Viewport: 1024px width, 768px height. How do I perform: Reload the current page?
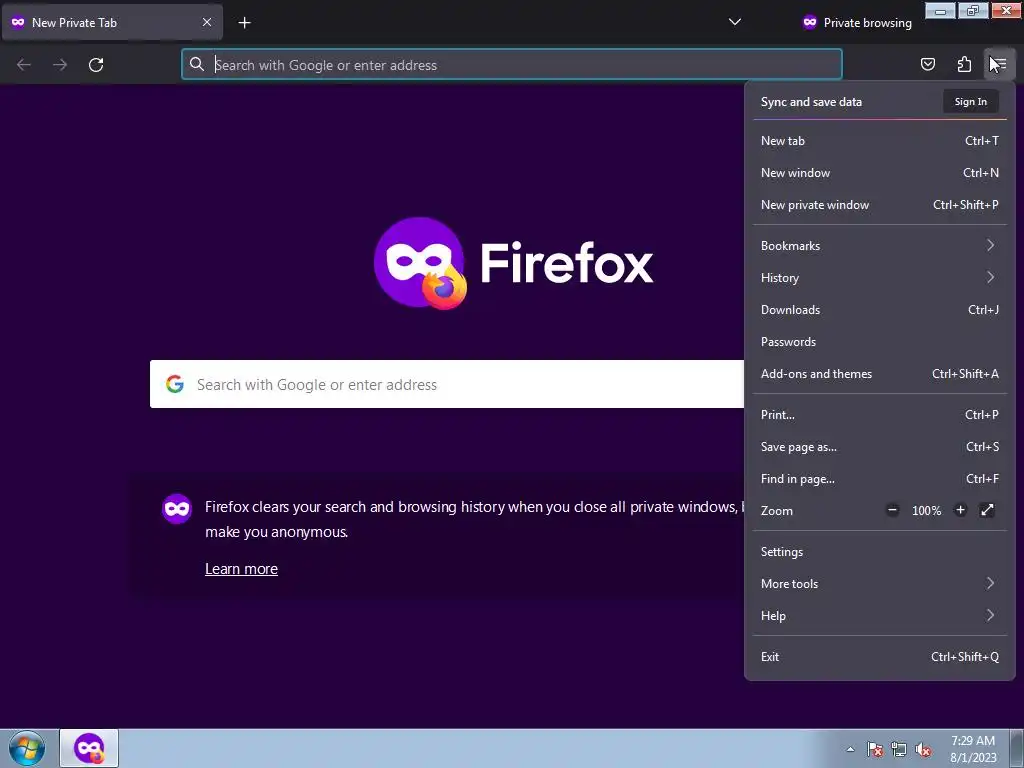96,65
